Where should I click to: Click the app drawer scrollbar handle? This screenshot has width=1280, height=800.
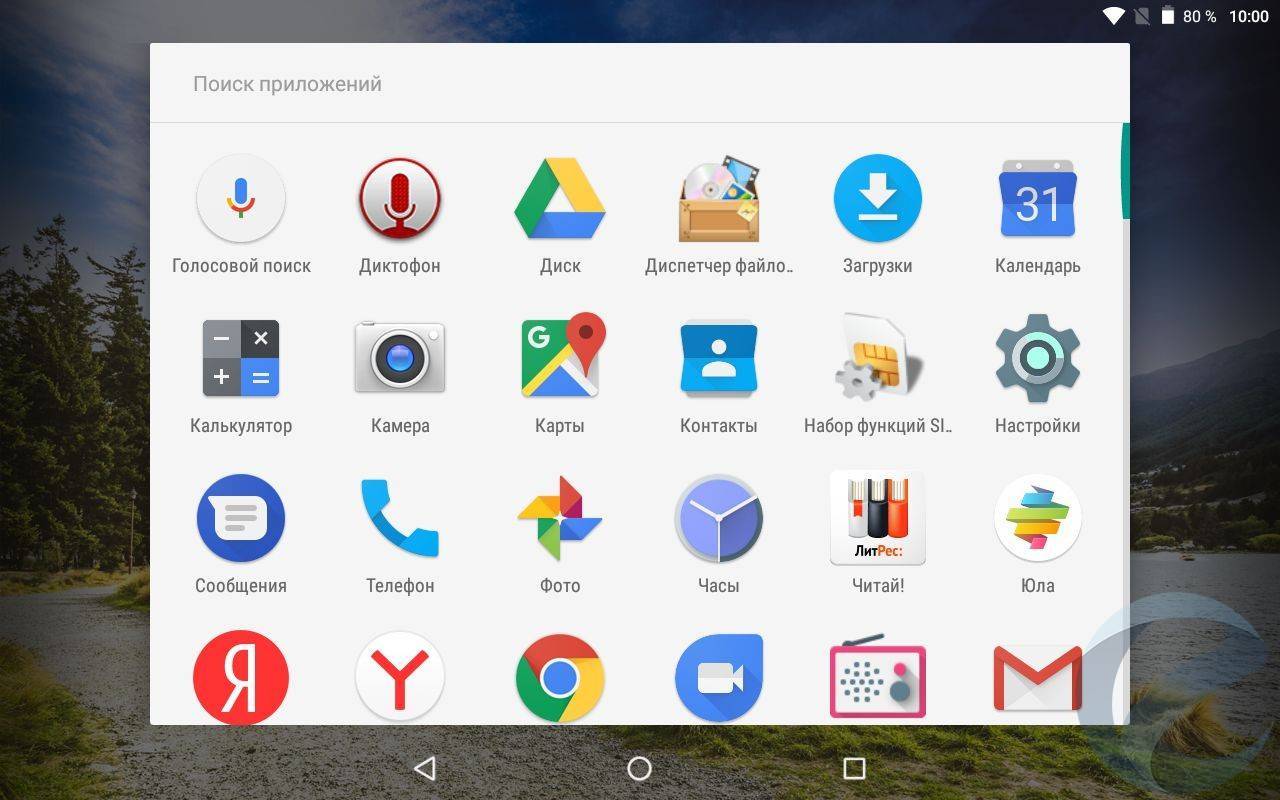(1125, 170)
